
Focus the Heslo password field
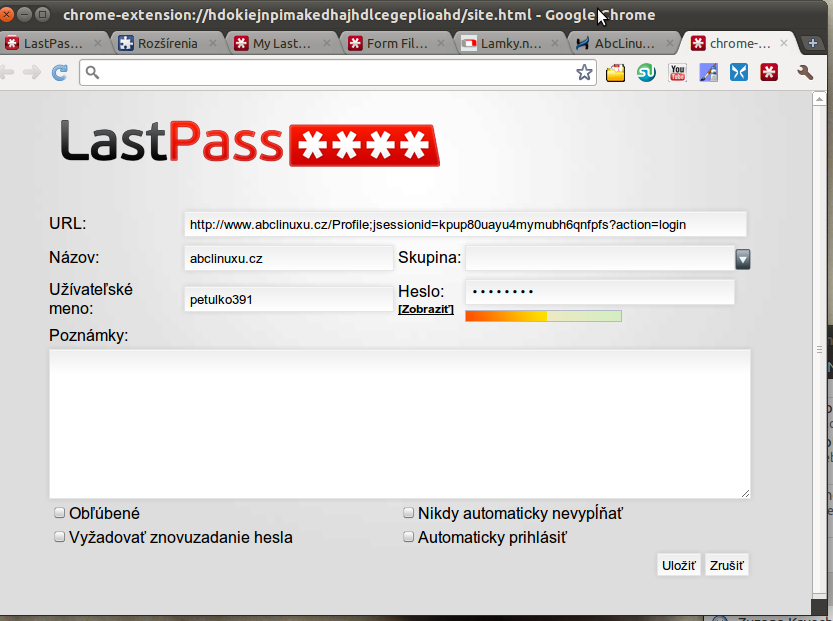600,292
